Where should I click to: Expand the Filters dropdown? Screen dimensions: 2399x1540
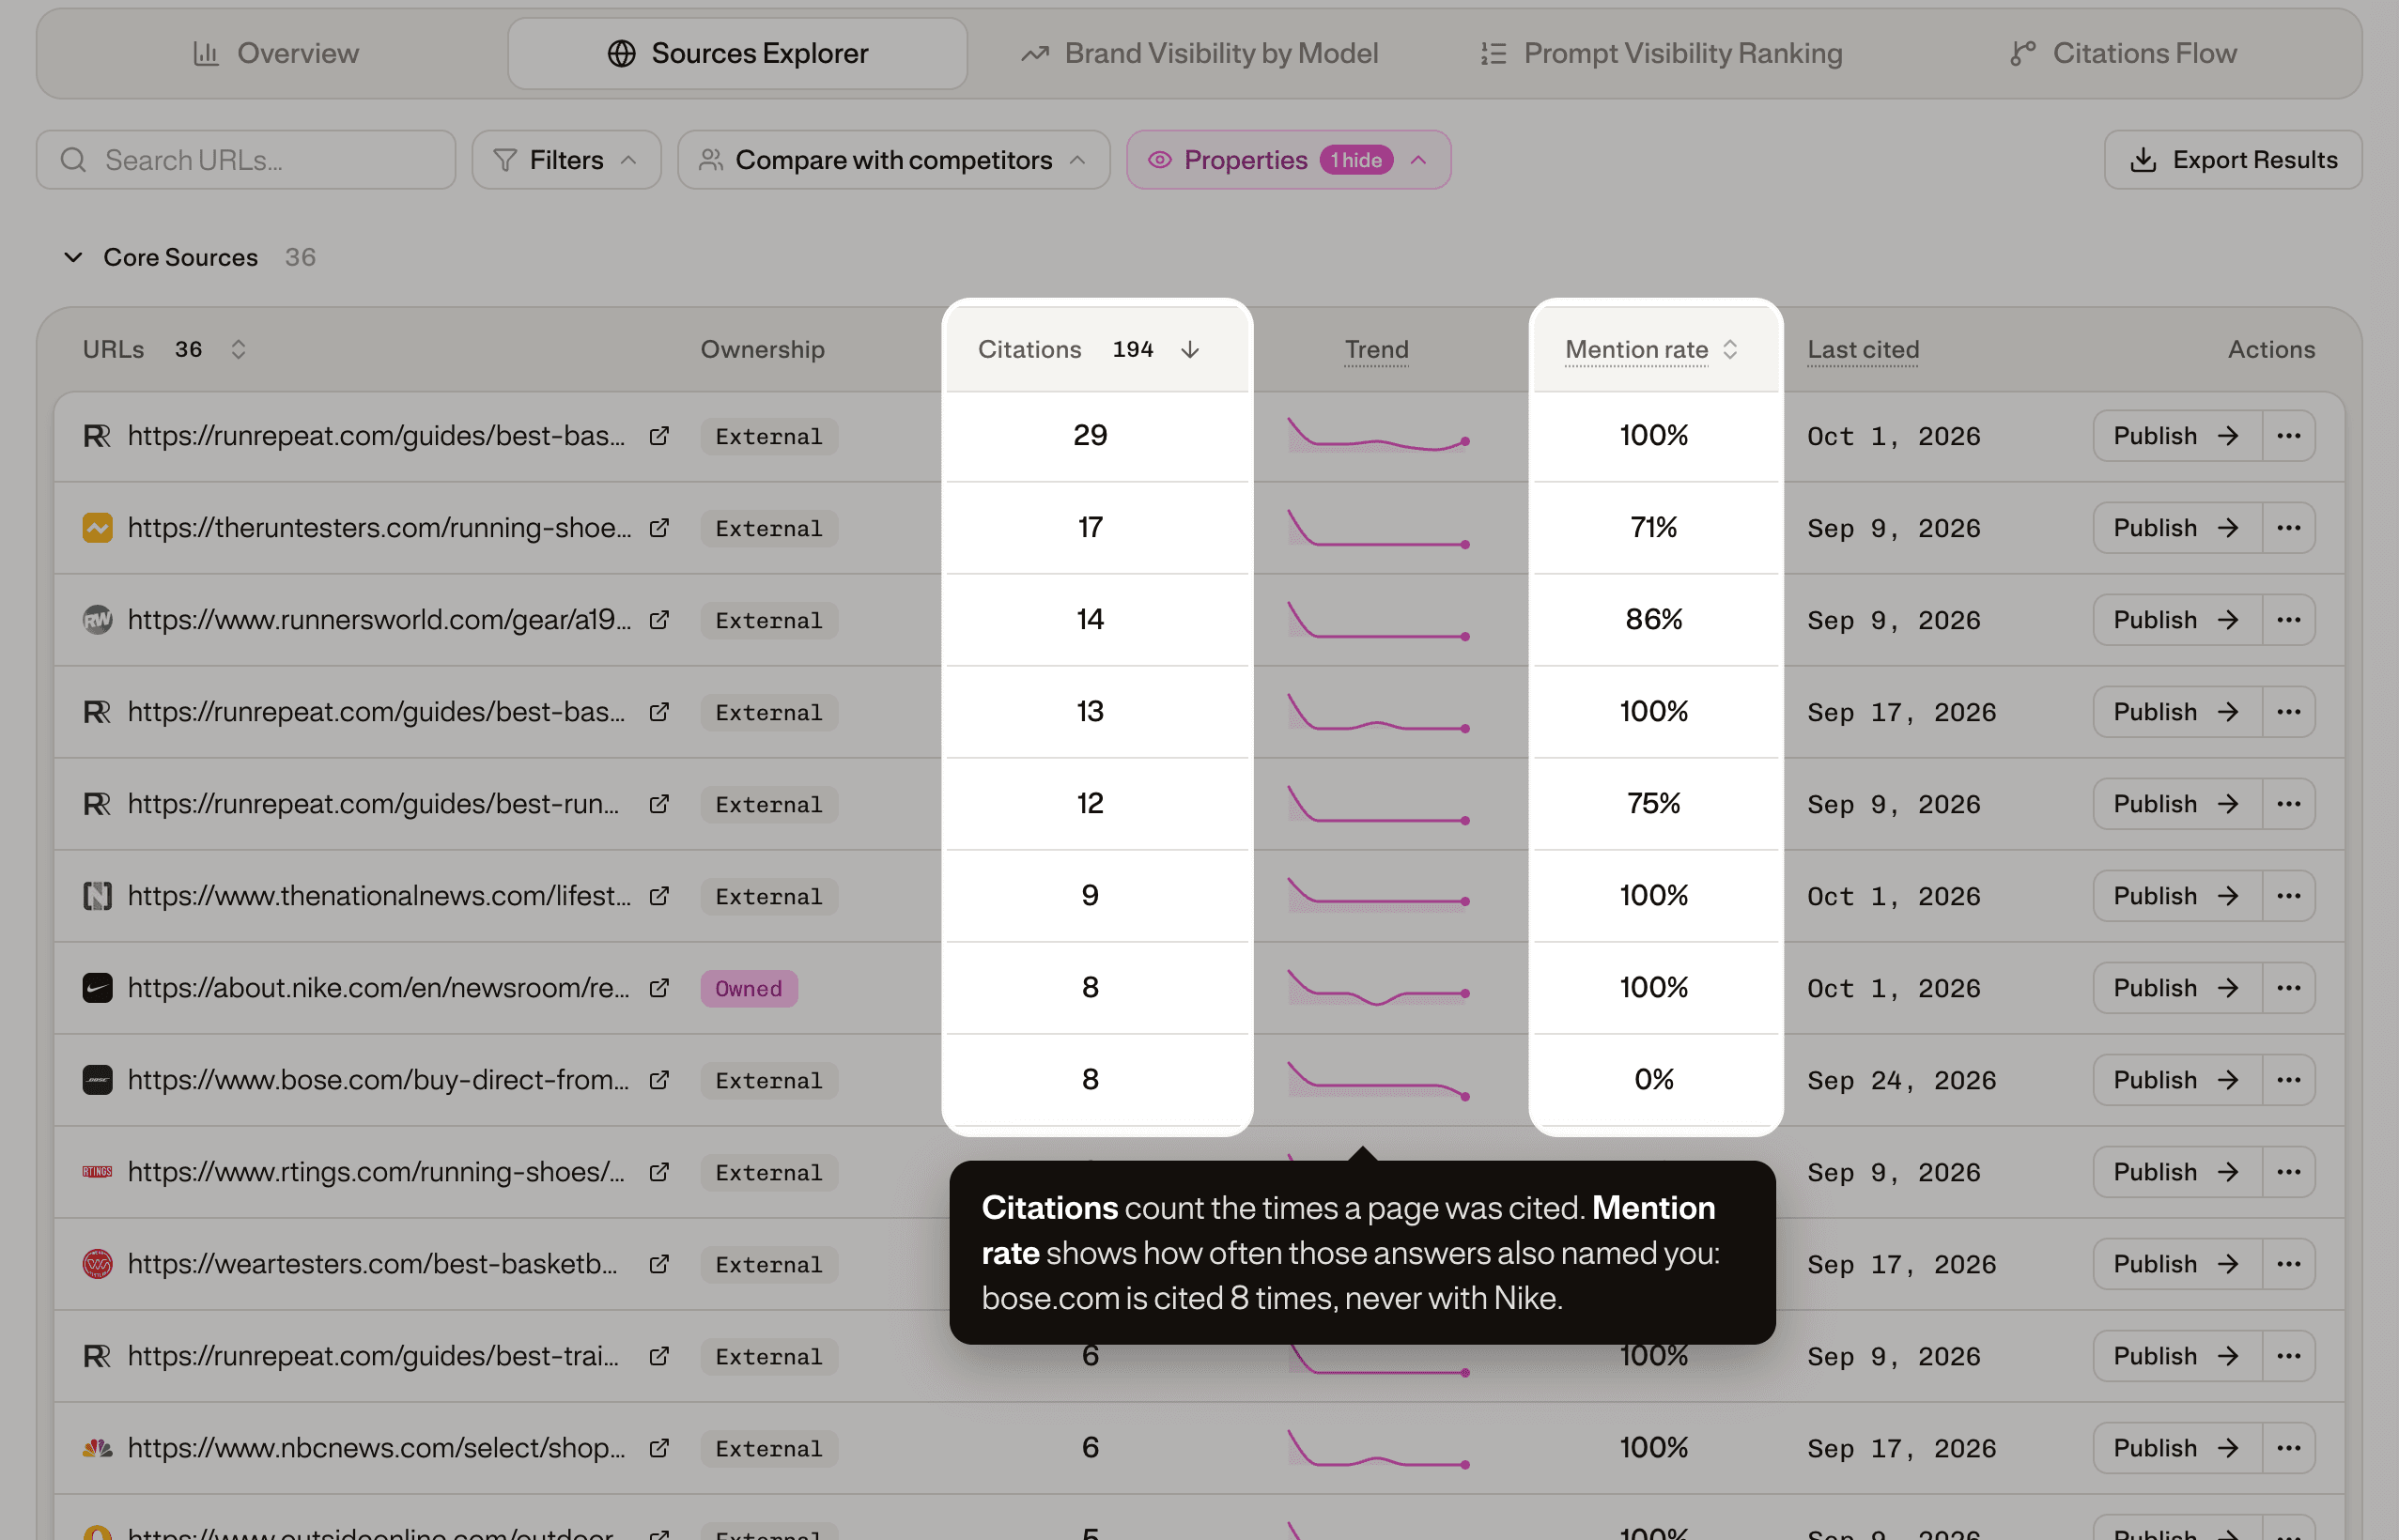click(567, 160)
